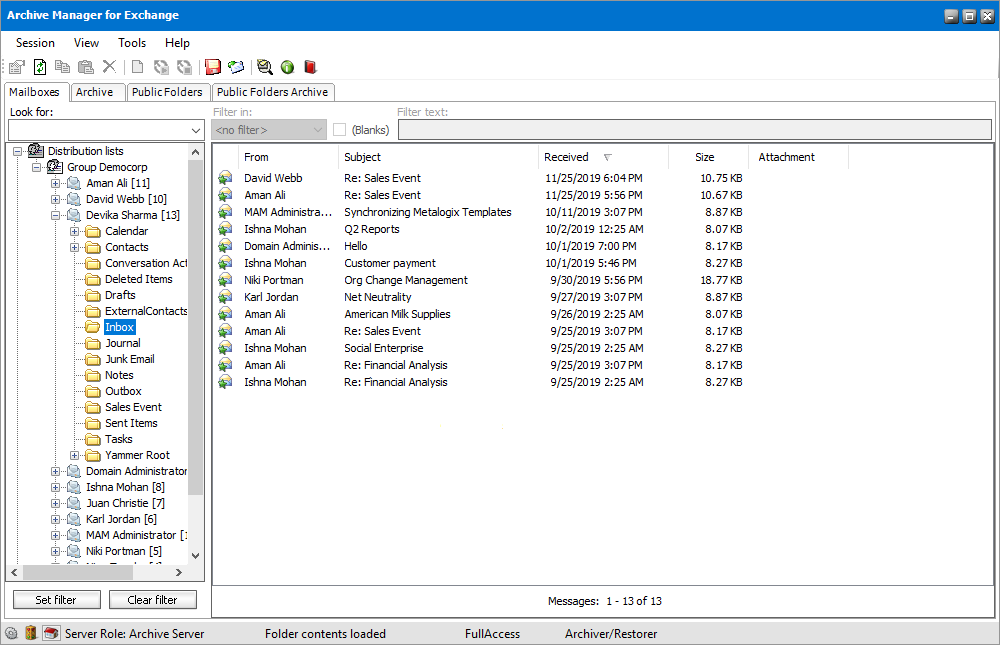
Task: Switch to the Public Folders Archive tab
Action: 272,92
